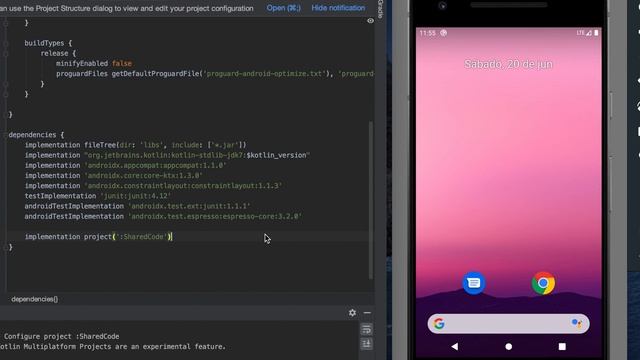640x360 pixels.
Task: Click the editor vertical scrollbar
Action: coord(371,200)
